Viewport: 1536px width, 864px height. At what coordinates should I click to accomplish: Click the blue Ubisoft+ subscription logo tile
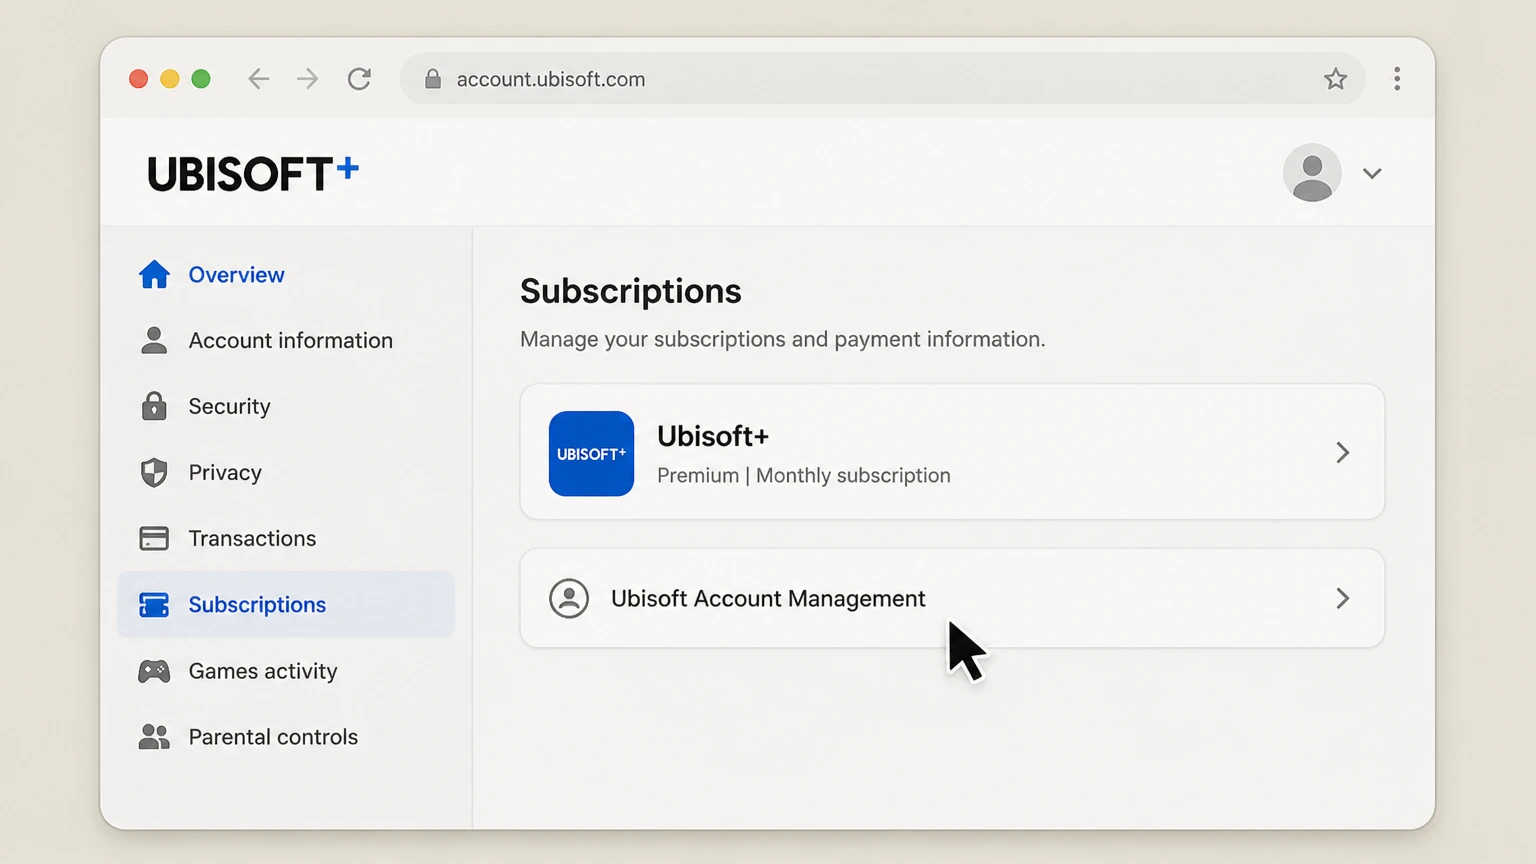coord(591,453)
